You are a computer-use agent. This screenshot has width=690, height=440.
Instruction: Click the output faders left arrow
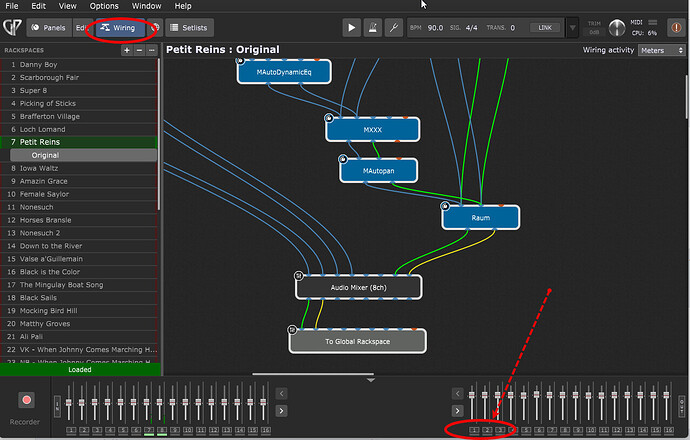pyautogui.click(x=458, y=393)
